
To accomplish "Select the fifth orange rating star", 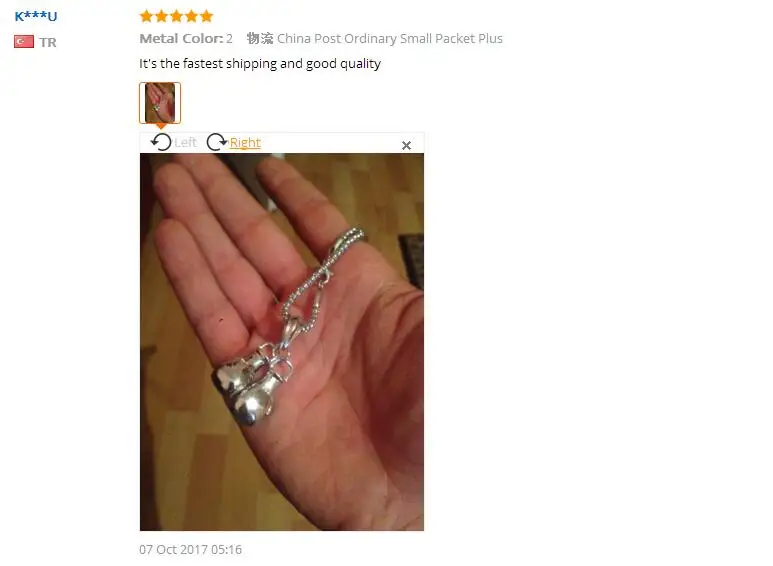I will click(x=207, y=16).
